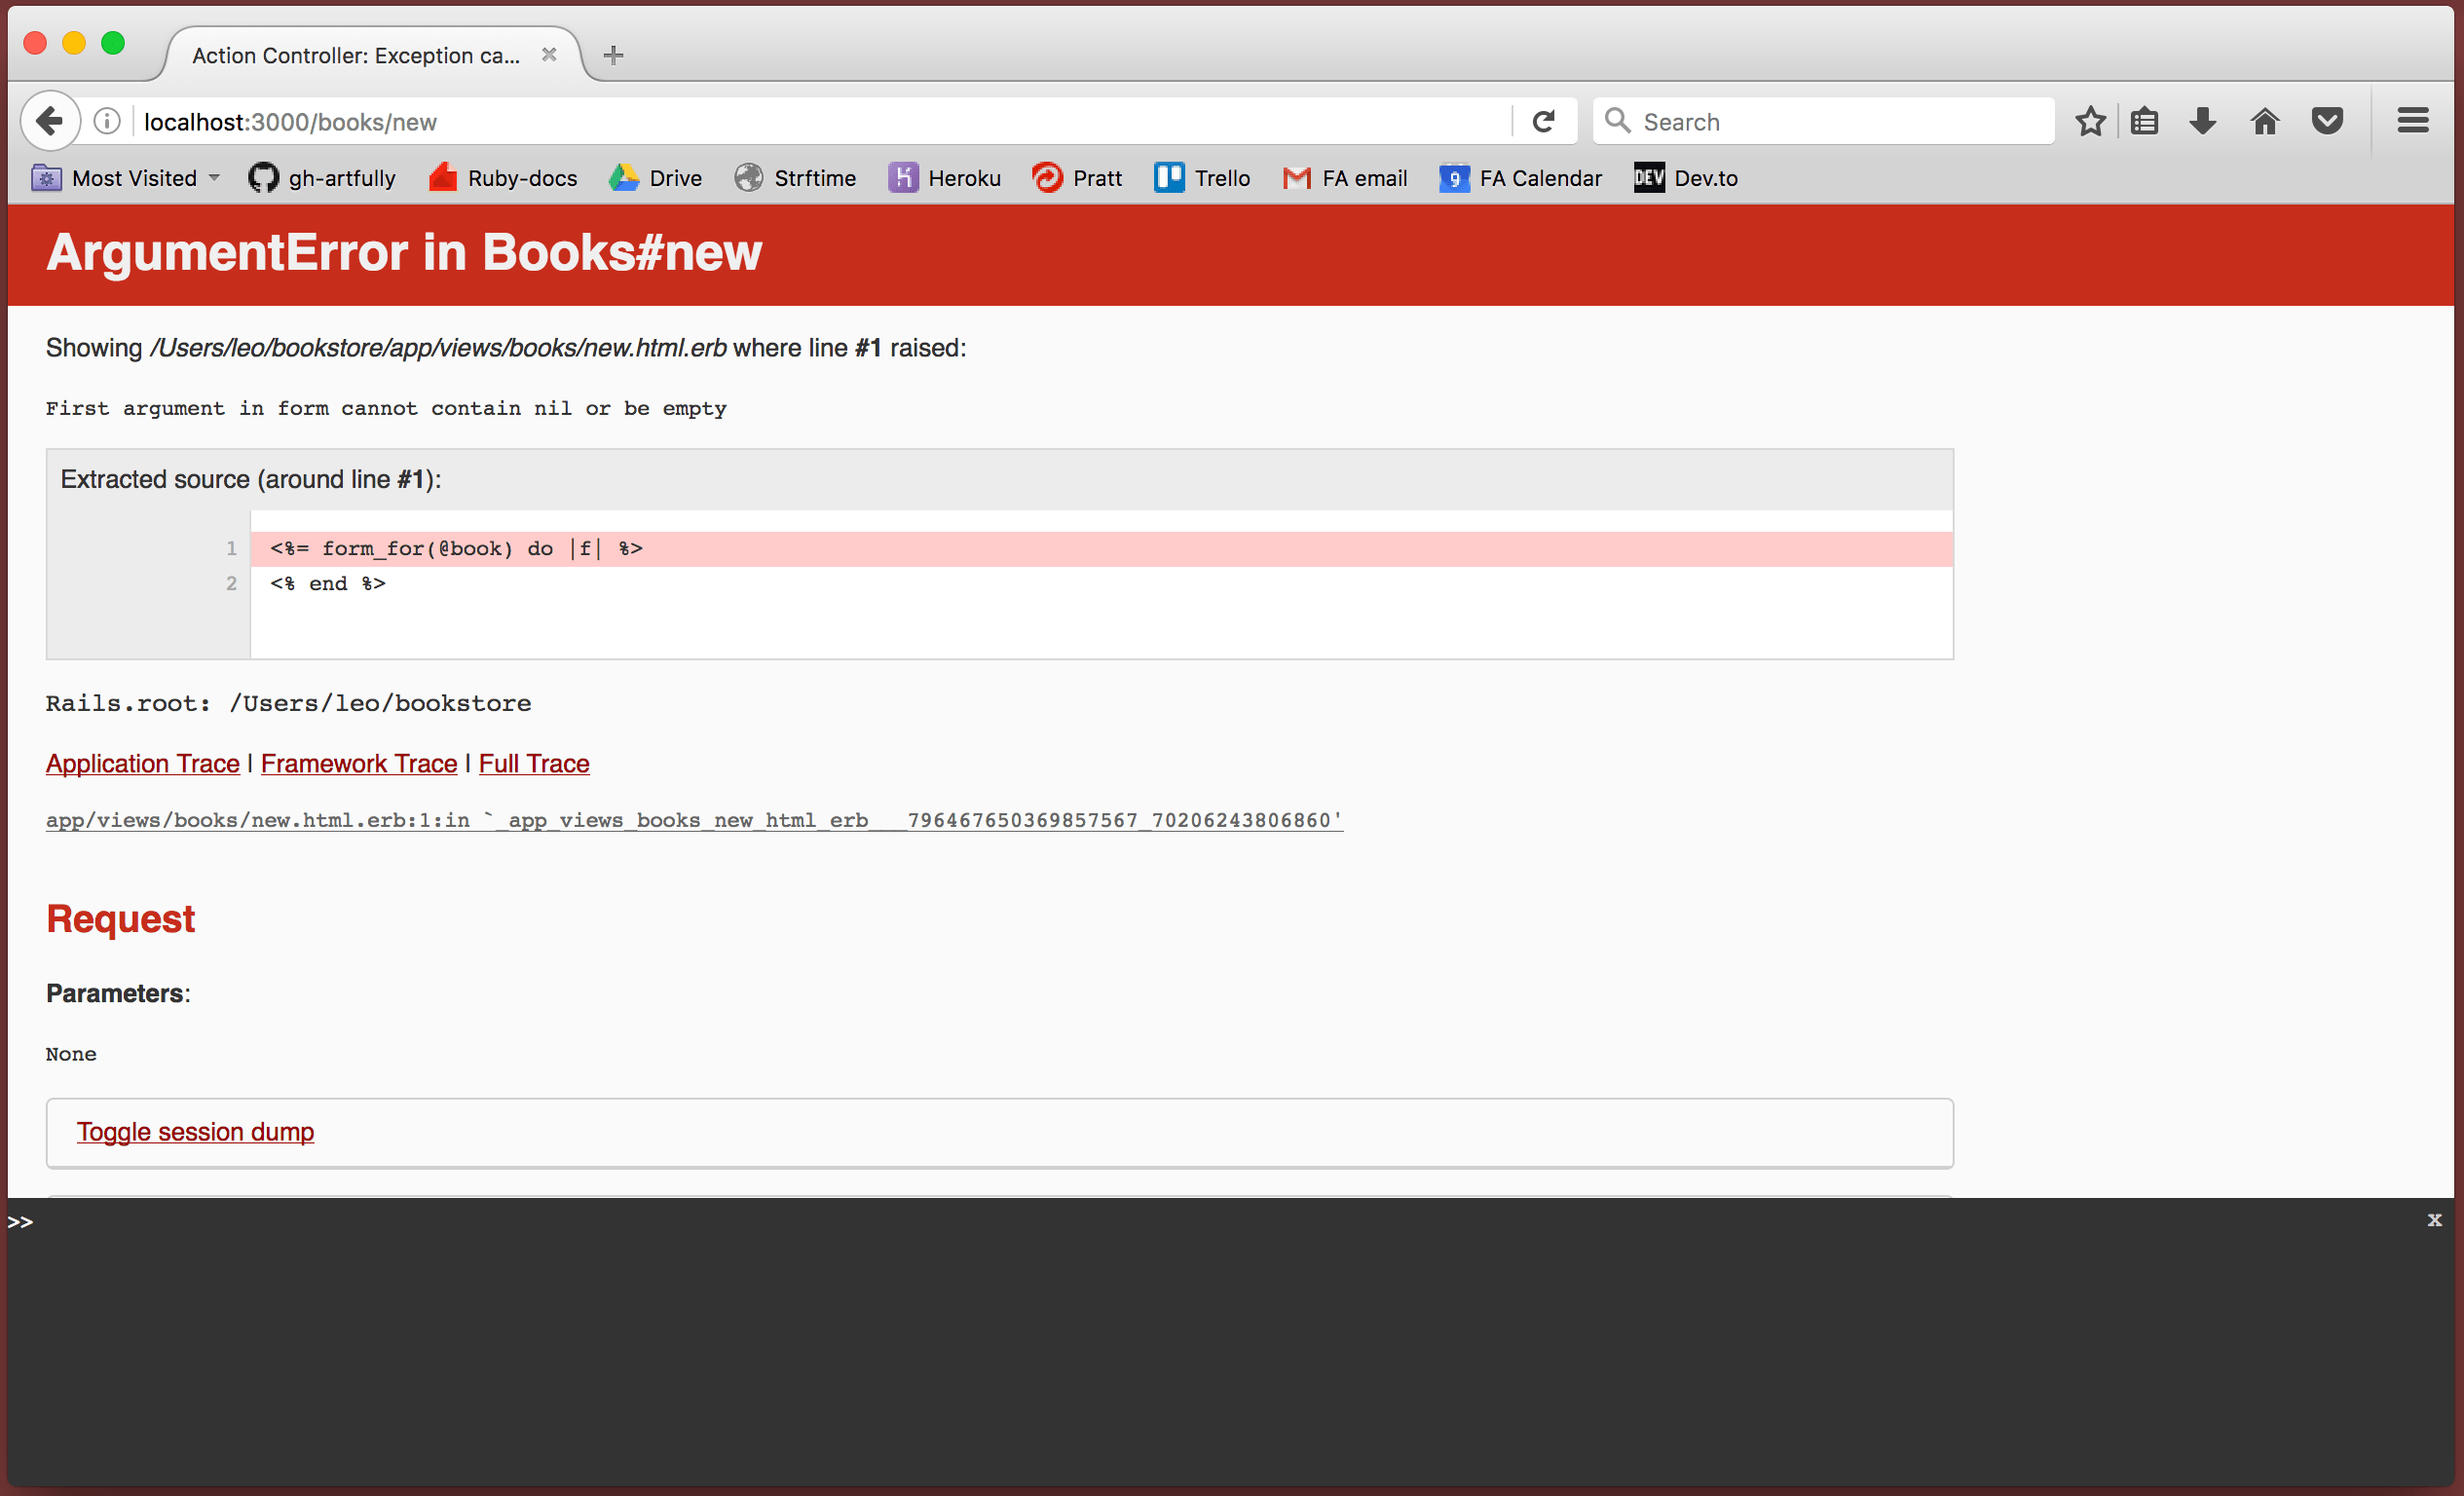This screenshot has width=2464, height=1496.
Task: Click the Pocket save icon
Action: tap(2327, 121)
